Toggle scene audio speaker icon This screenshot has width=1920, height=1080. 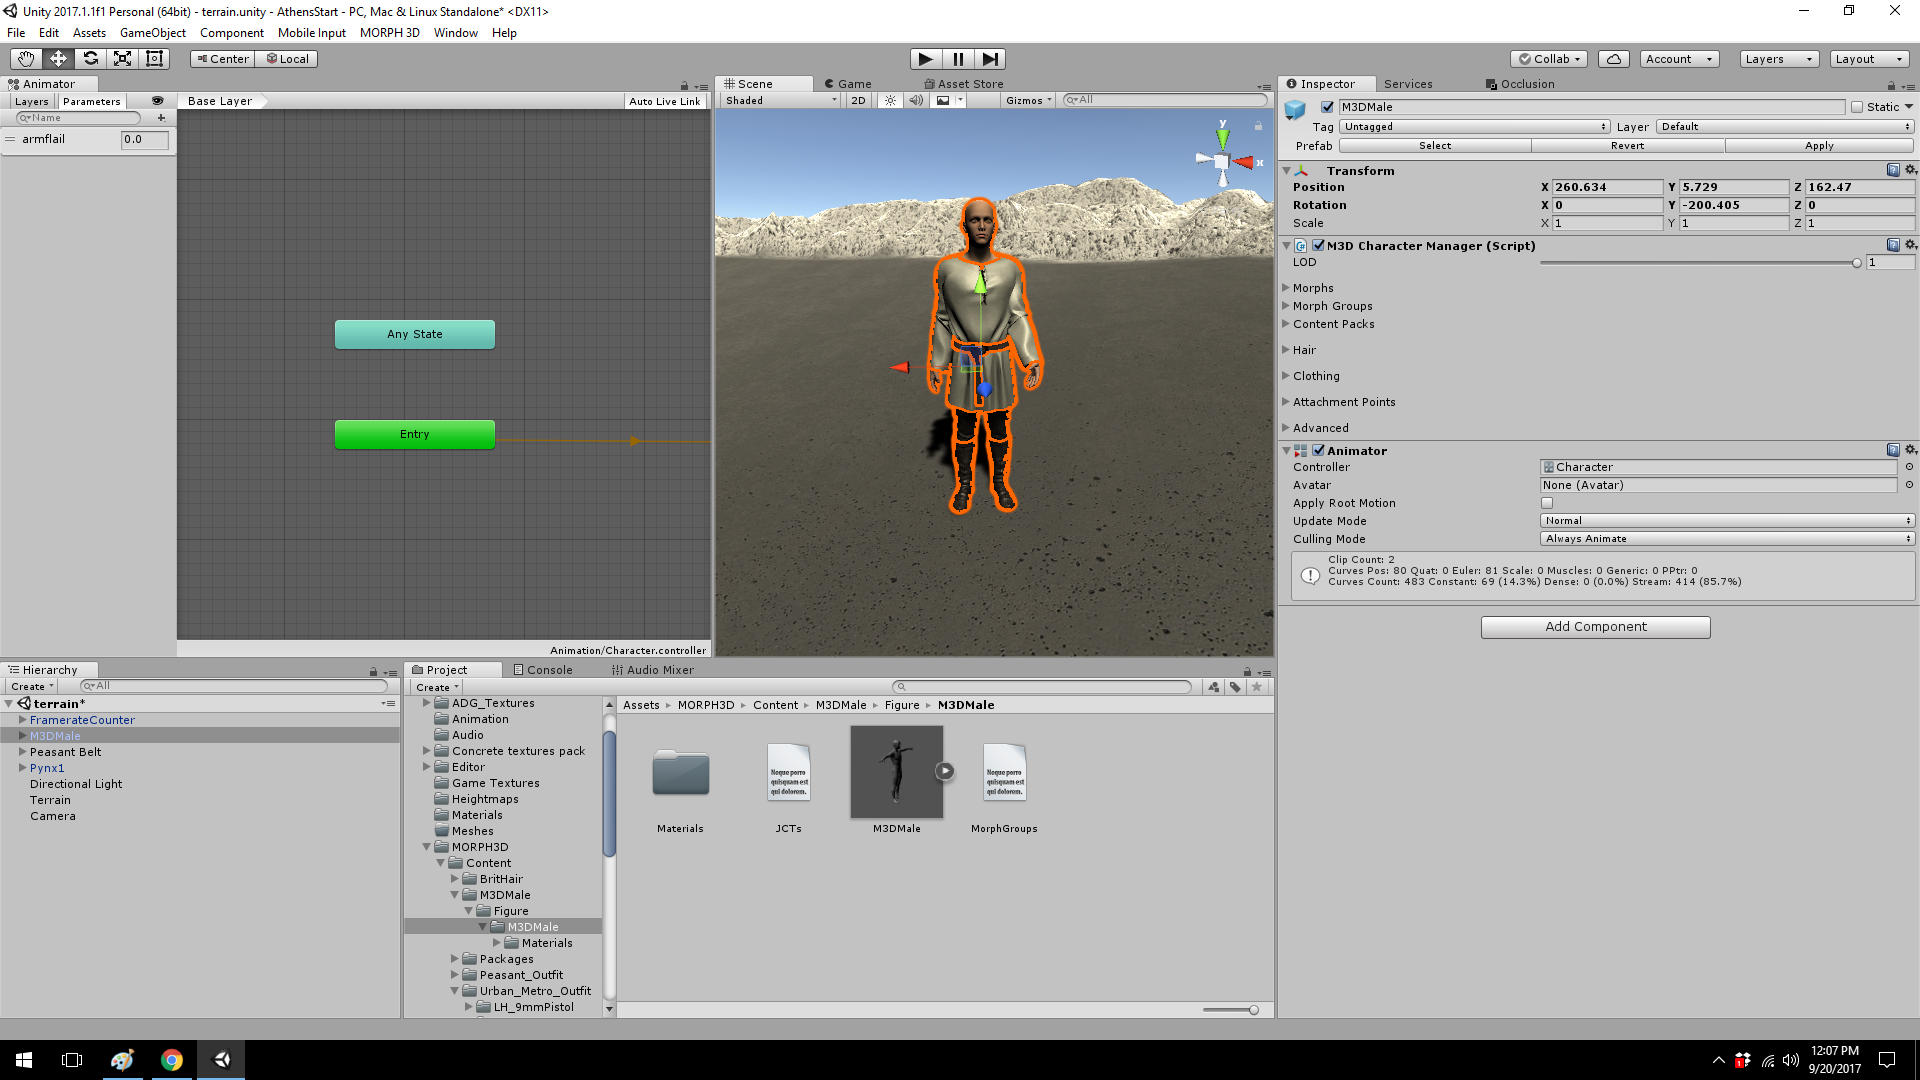coord(915,100)
